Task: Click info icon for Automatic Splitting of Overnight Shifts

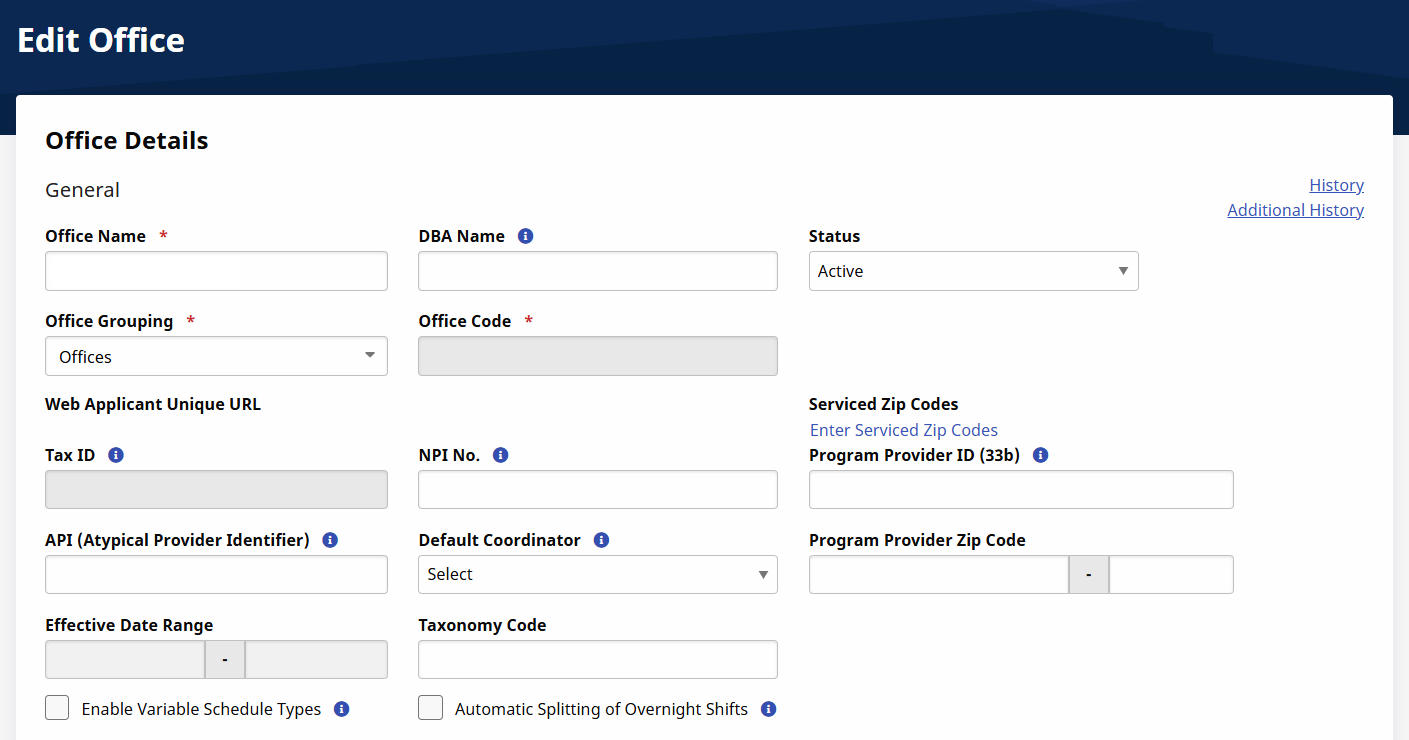Action: pos(768,709)
